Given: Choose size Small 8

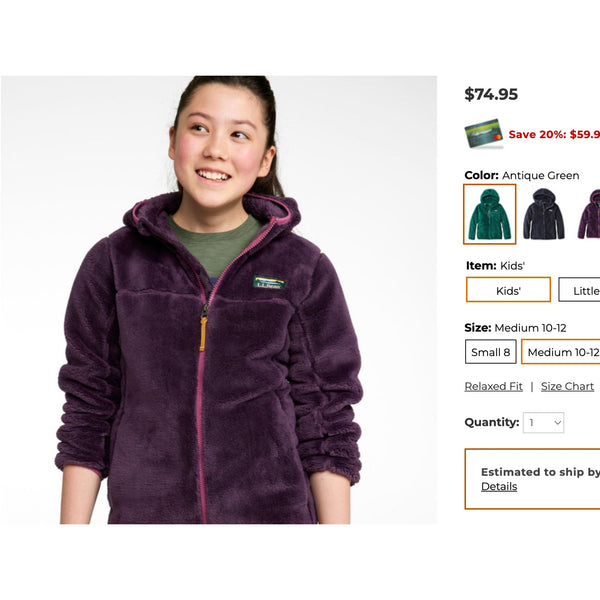Looking at the screenshot, I should point(491,352).
